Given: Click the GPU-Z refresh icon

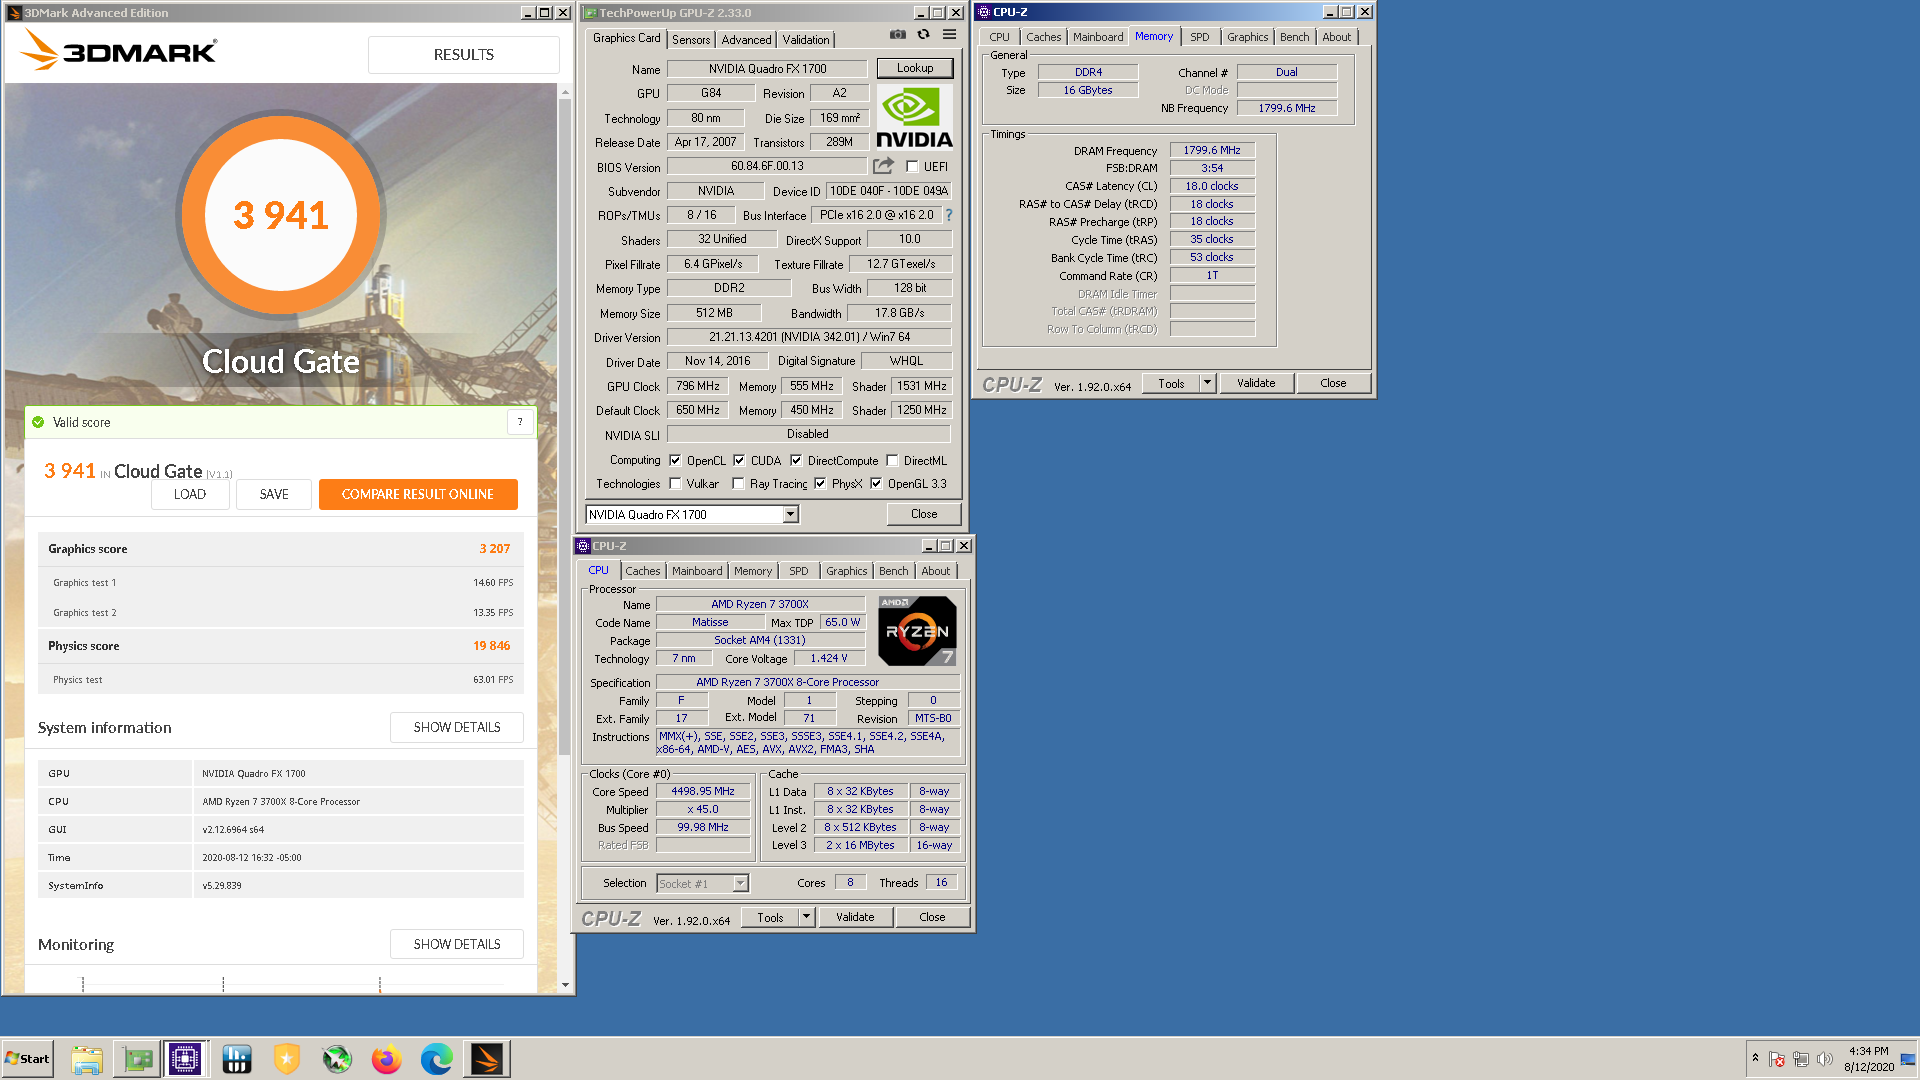Looking at the screenshot, I should tap(923, 35).
